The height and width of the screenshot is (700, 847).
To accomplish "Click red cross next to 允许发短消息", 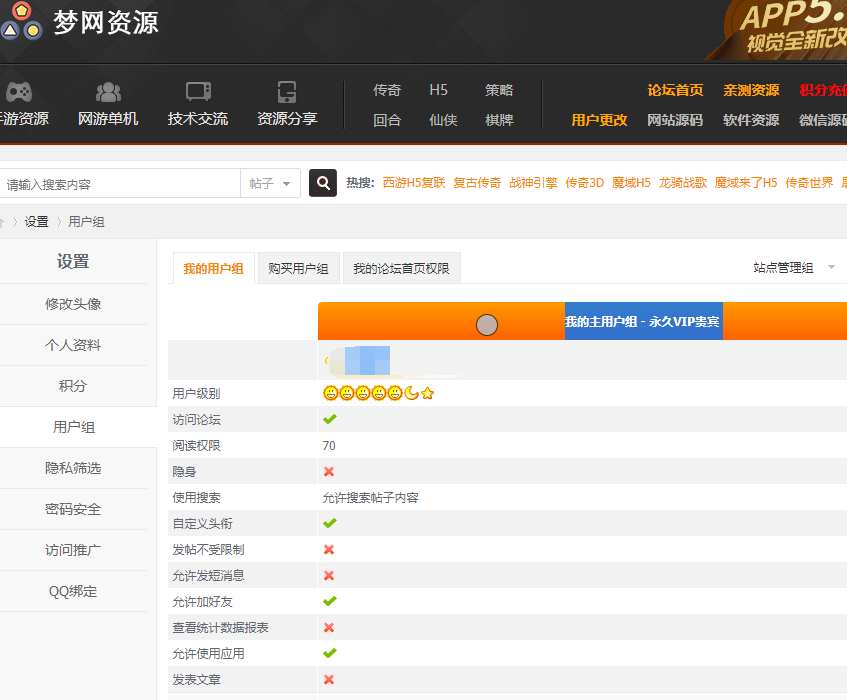I will coord(329,576).
